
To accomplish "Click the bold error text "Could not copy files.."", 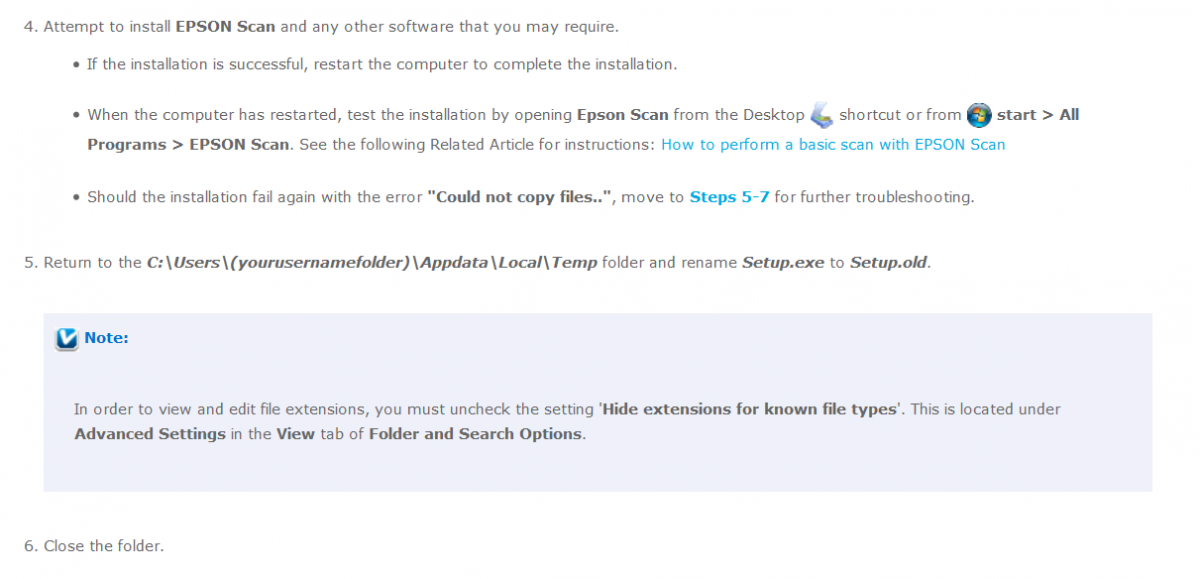I will (x=519, y=197).
